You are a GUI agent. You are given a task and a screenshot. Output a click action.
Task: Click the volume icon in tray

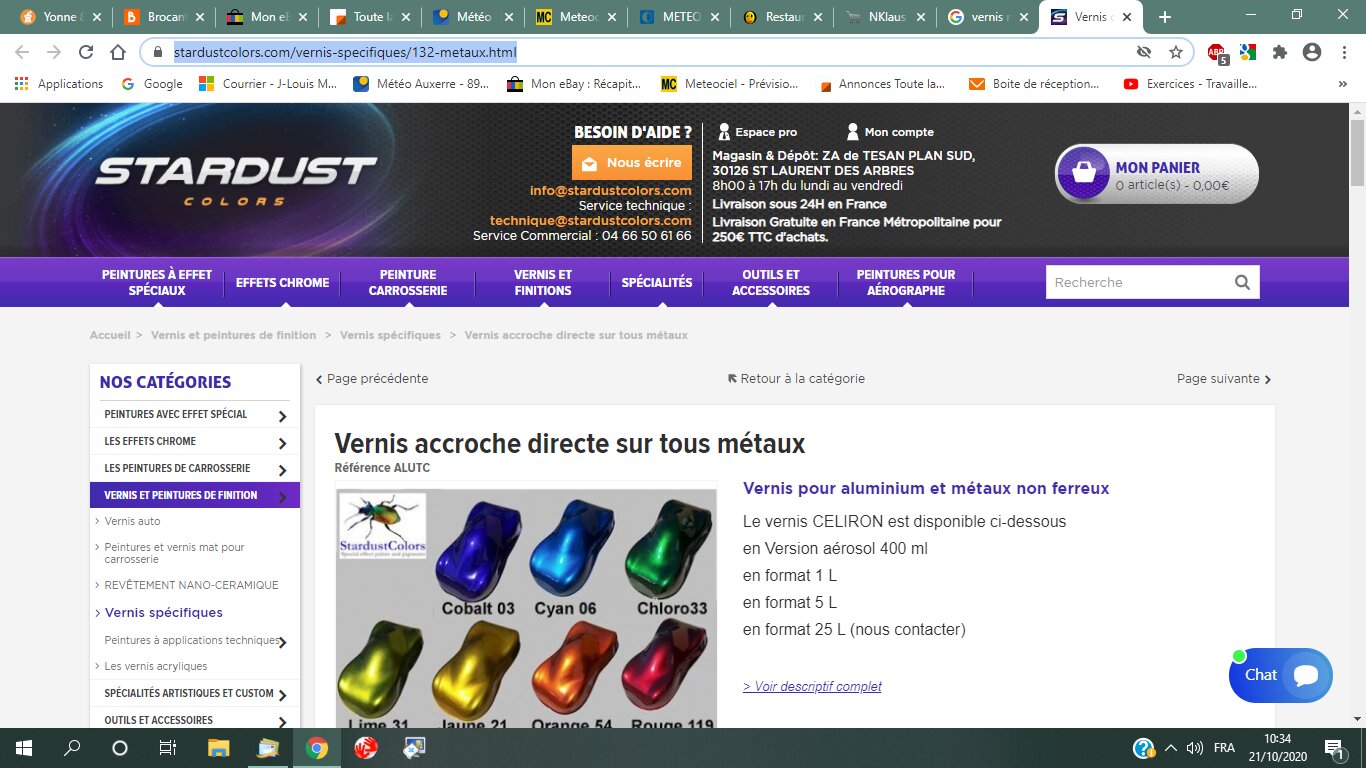pyautogui.click(x=1193, y=747)
